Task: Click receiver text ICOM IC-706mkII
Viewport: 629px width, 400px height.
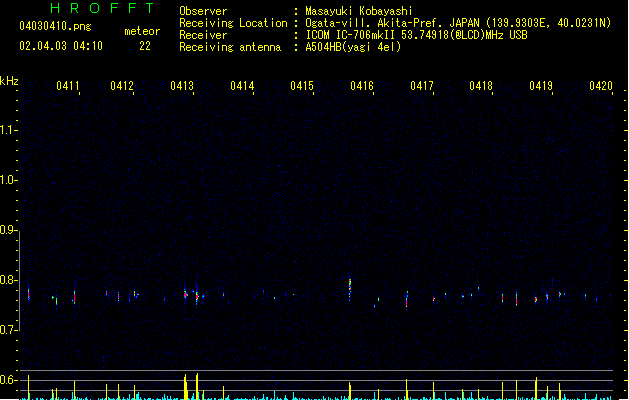Action: (350, 35)
